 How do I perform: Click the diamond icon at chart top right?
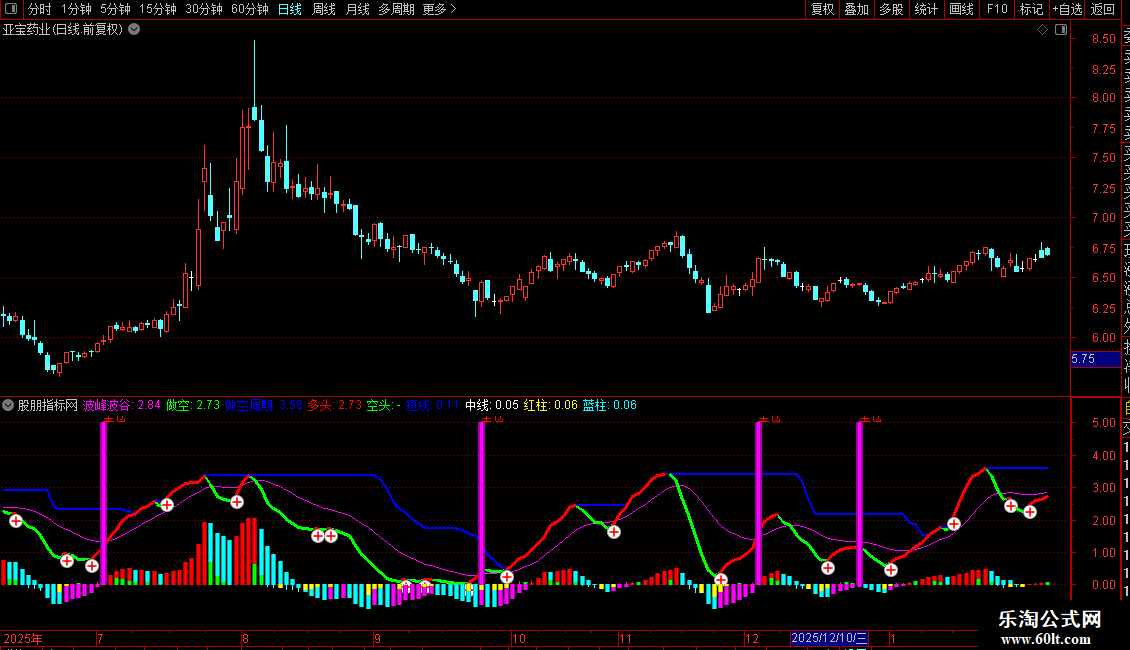click(1043, 30)
